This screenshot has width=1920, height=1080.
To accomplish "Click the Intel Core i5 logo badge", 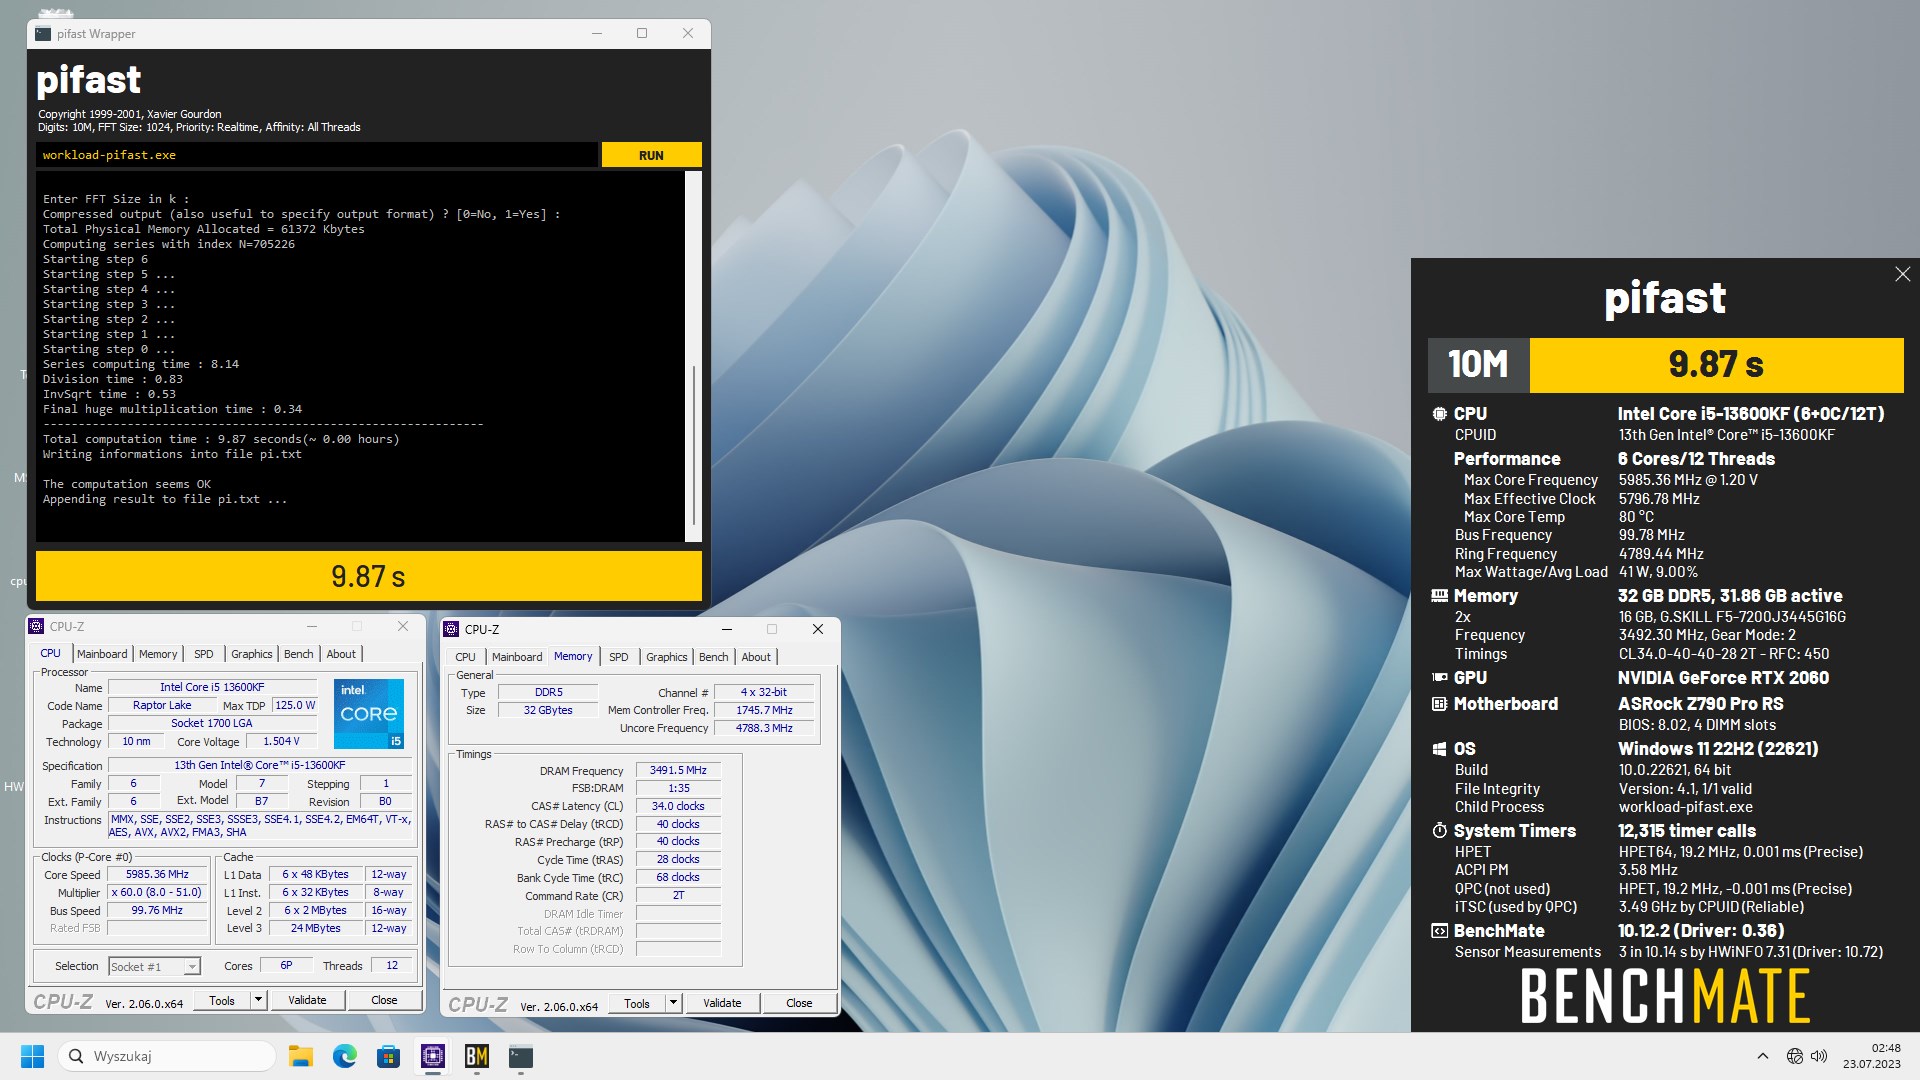I will tap(369, 714).
